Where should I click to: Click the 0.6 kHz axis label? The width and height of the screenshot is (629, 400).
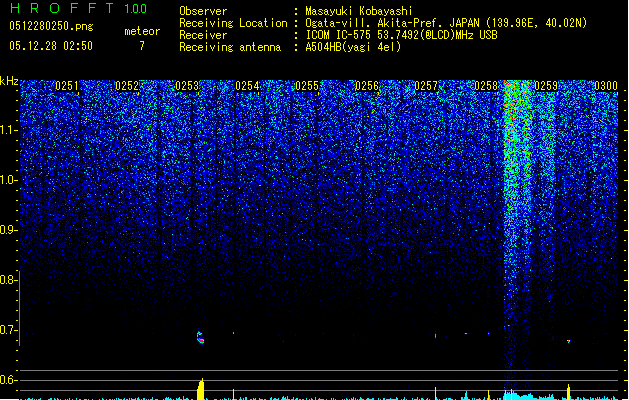pyautogui.click(x=8, y=380)
